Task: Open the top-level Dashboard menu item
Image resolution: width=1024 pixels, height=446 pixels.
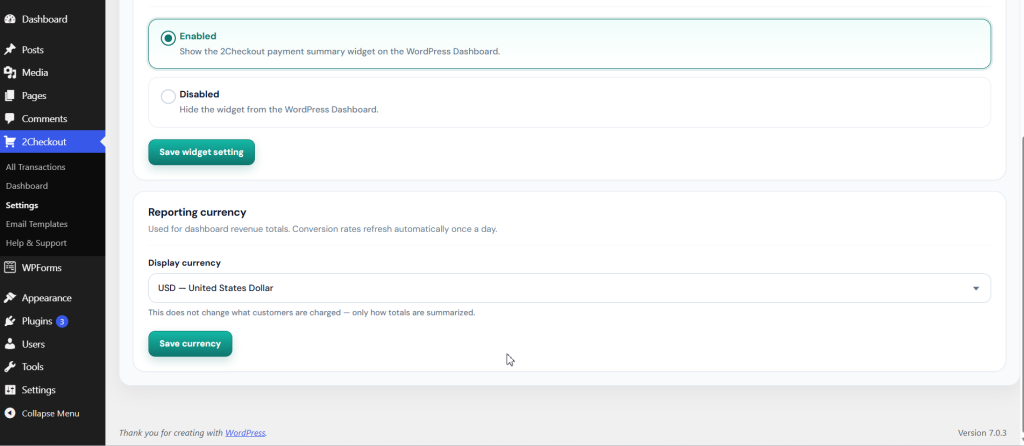Action: (x=52, y=20)
